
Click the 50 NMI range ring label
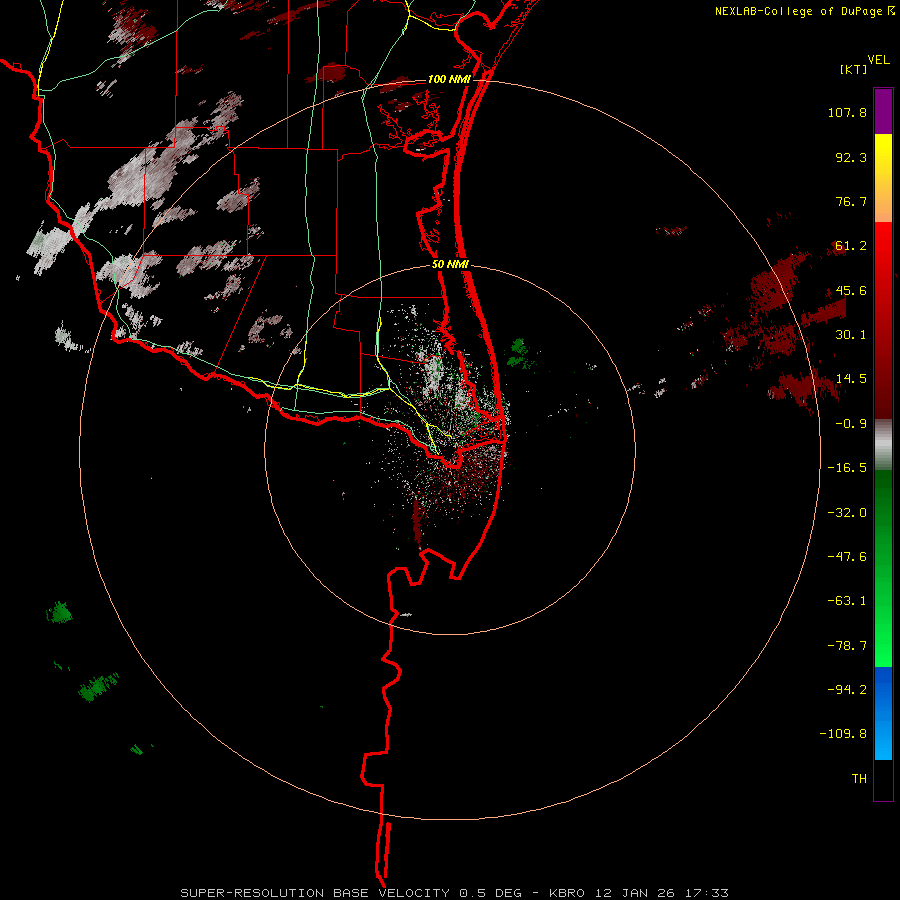tap(450, 265)
